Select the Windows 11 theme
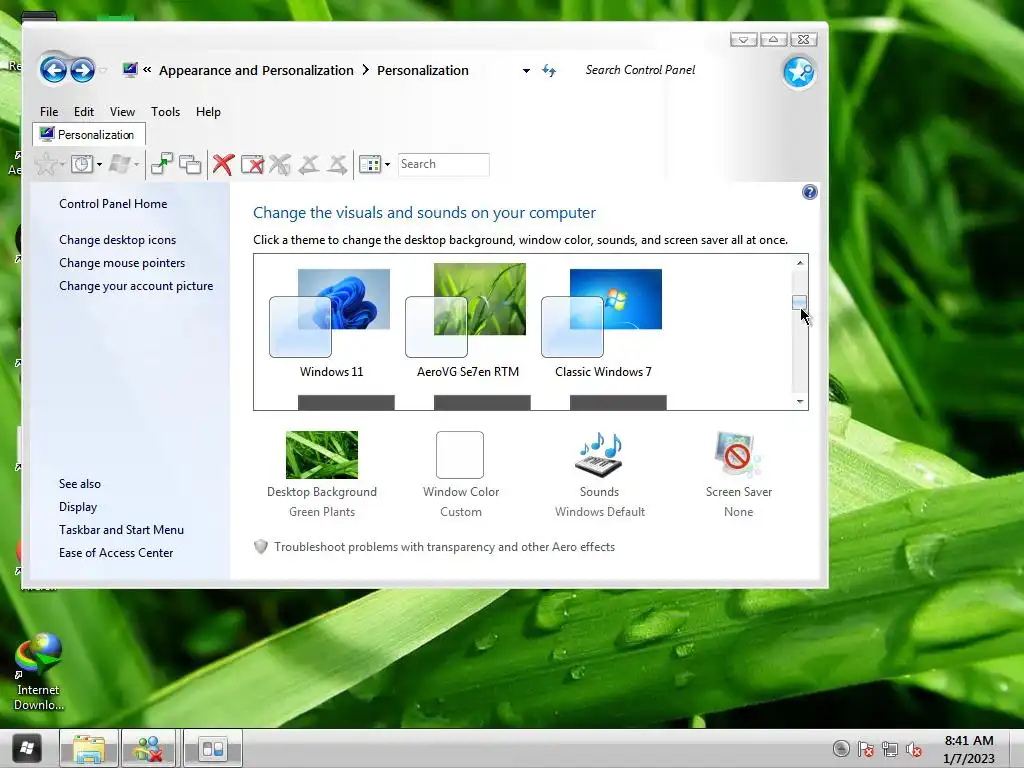1024x768 pixels. tap(331, 323)
